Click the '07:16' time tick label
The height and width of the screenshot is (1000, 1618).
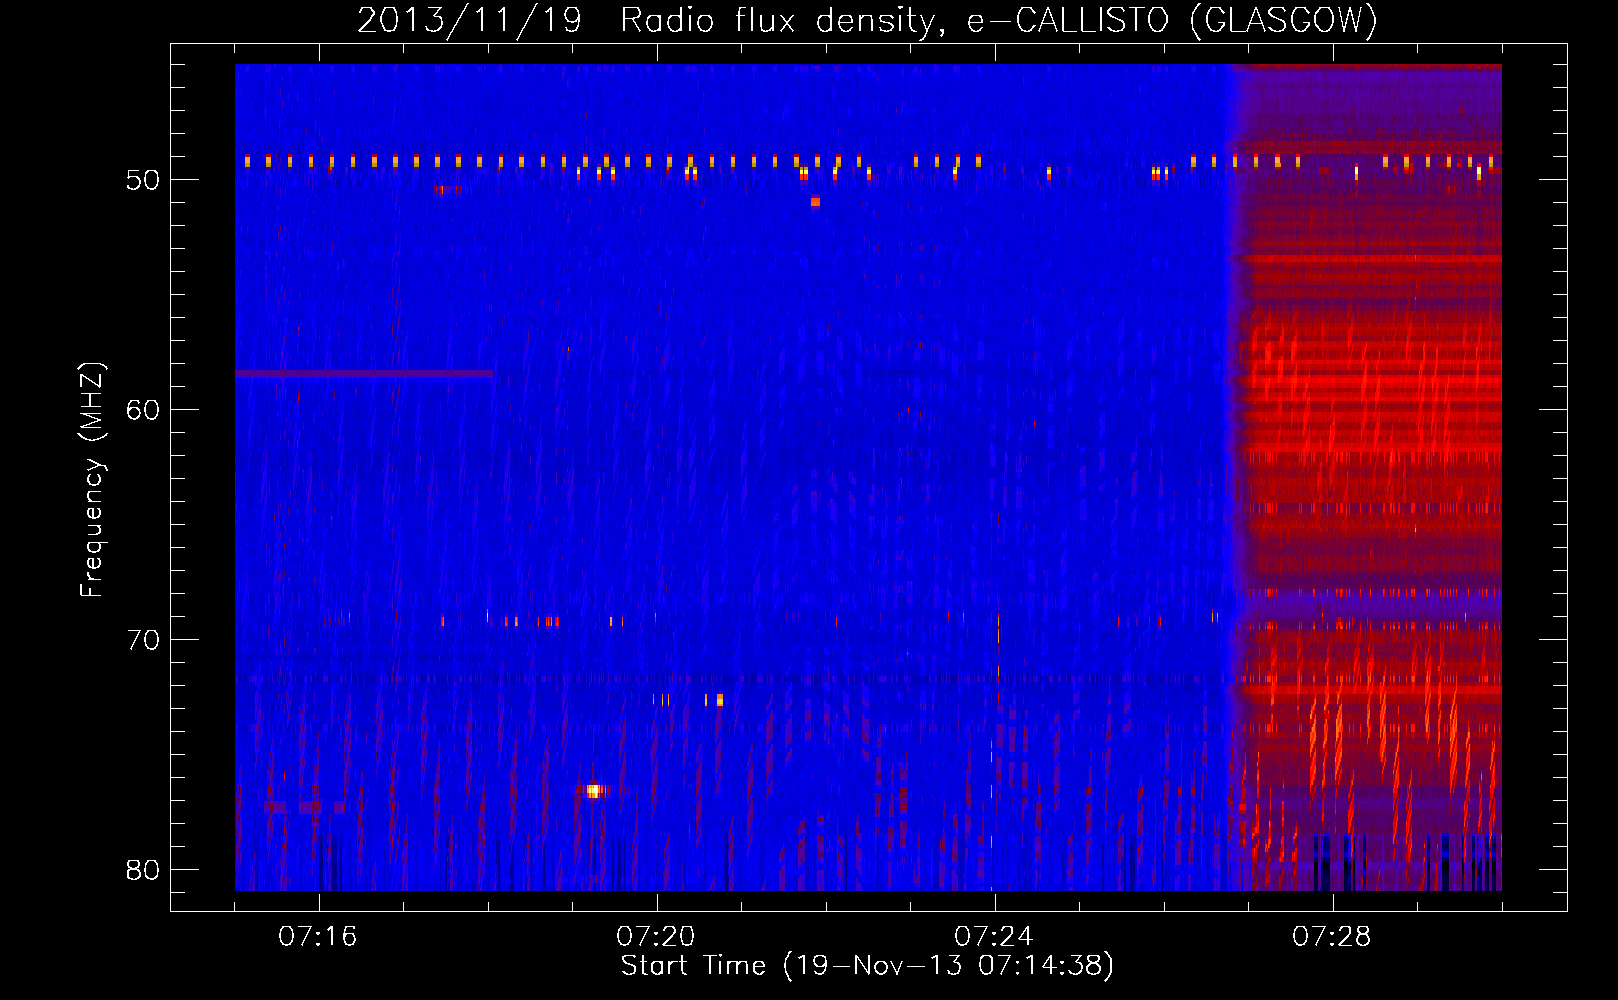[x=318, y=937]
